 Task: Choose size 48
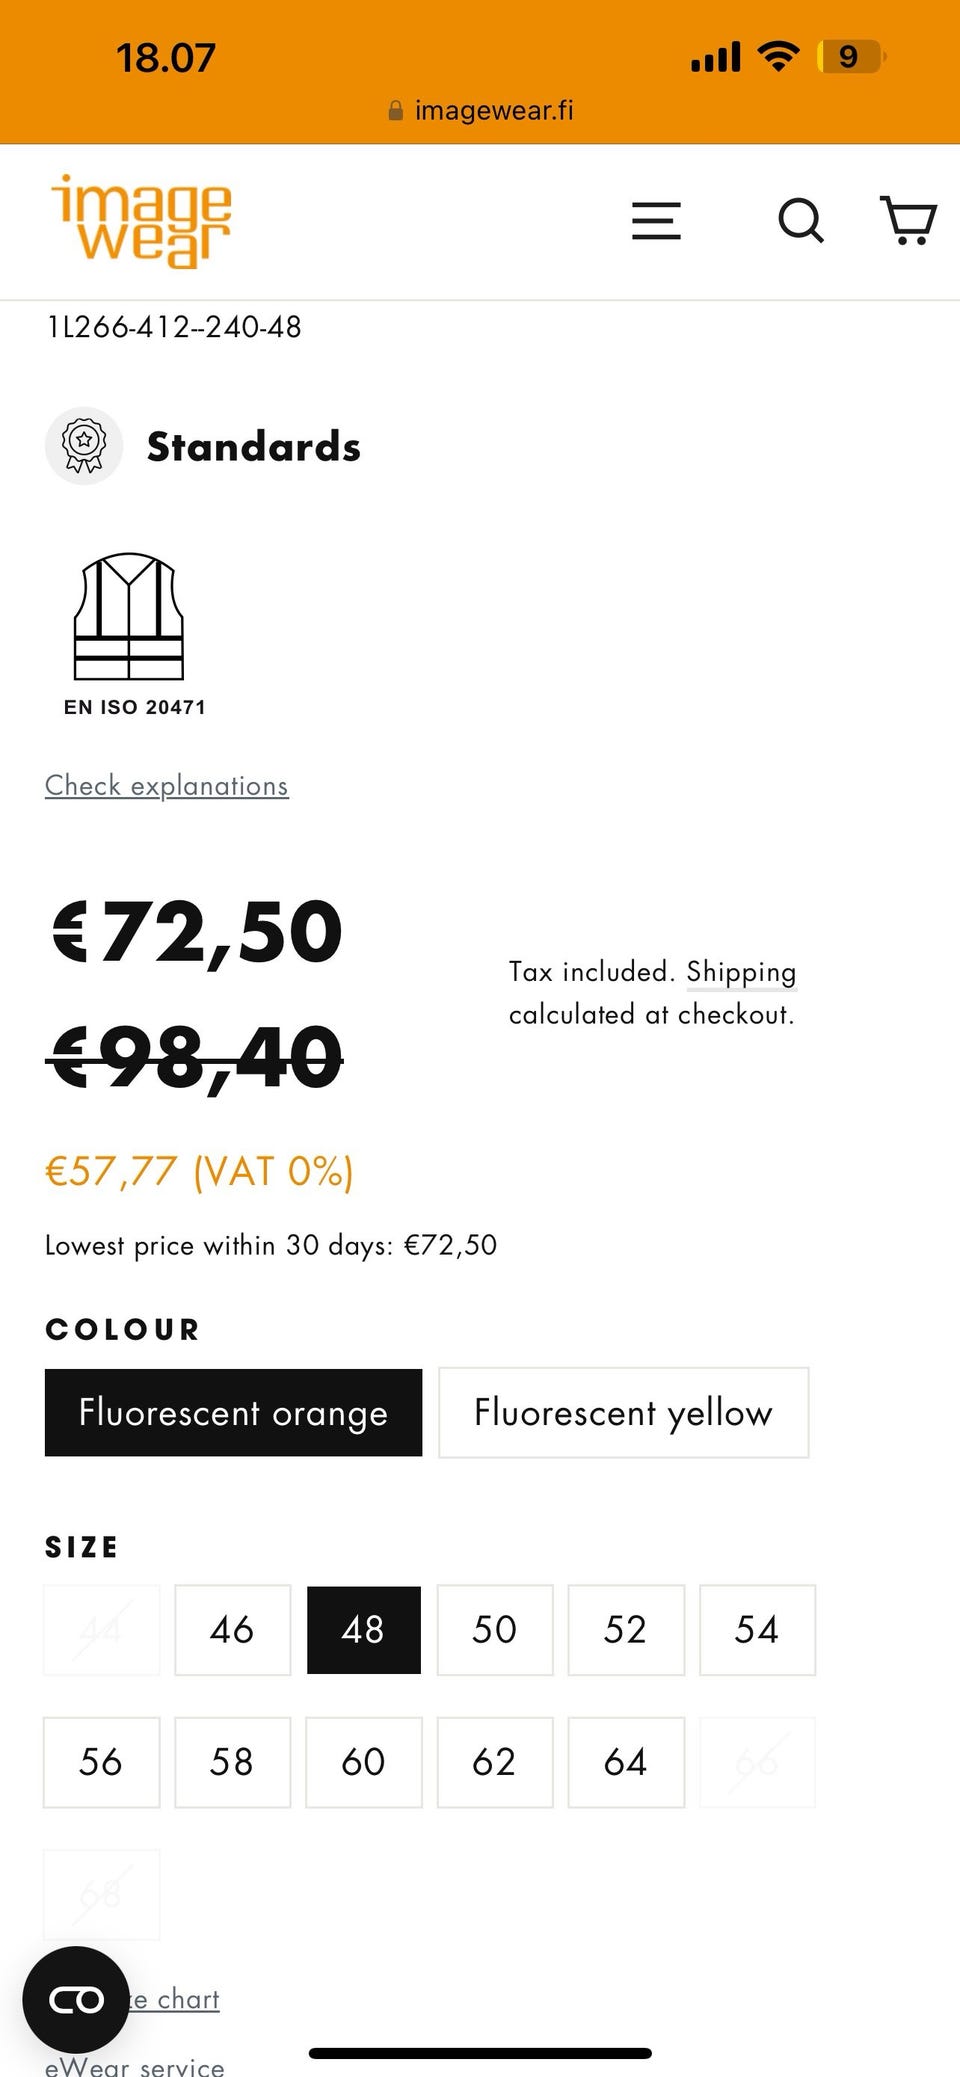point(363,1629)
